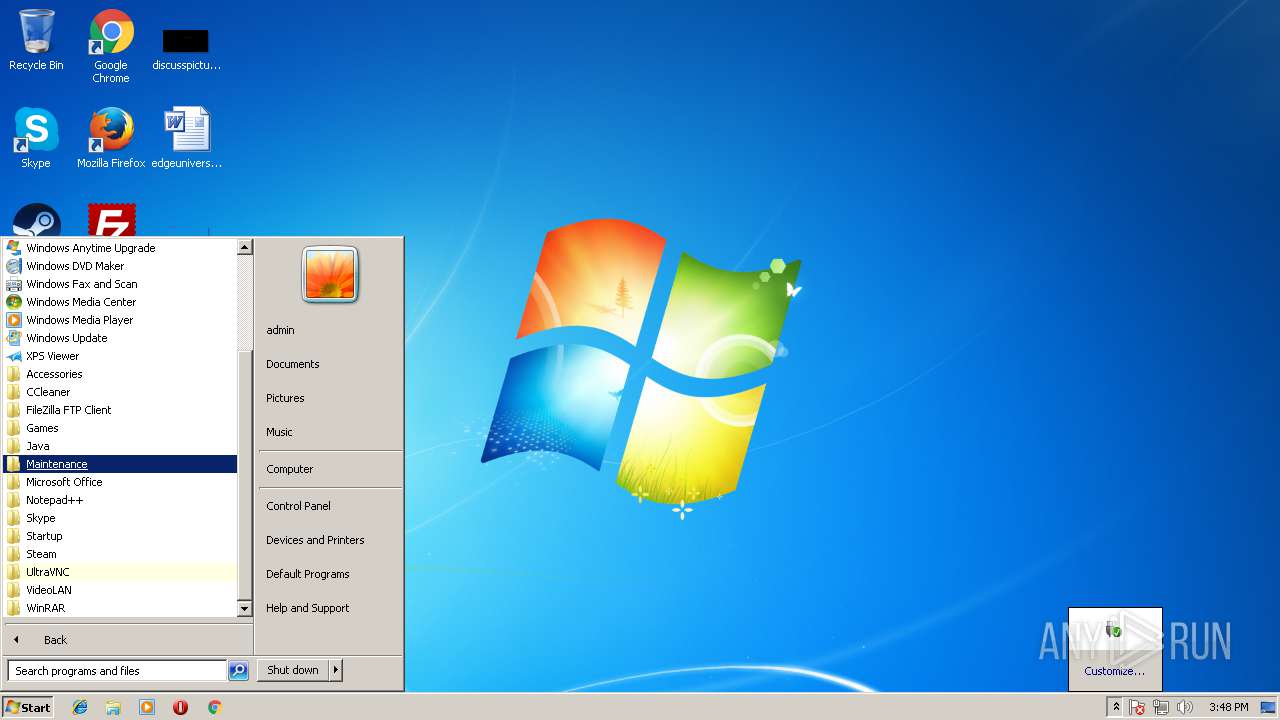This screenshot has width=1280, height=720.
Task: Open Windows Anytime Upgrade
Action: point(120,248)
